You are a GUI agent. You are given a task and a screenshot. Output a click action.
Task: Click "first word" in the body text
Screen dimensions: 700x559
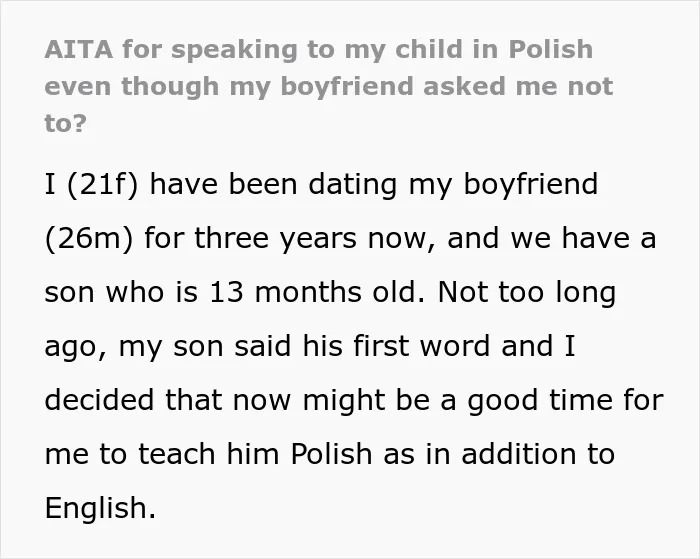(421, 346)
